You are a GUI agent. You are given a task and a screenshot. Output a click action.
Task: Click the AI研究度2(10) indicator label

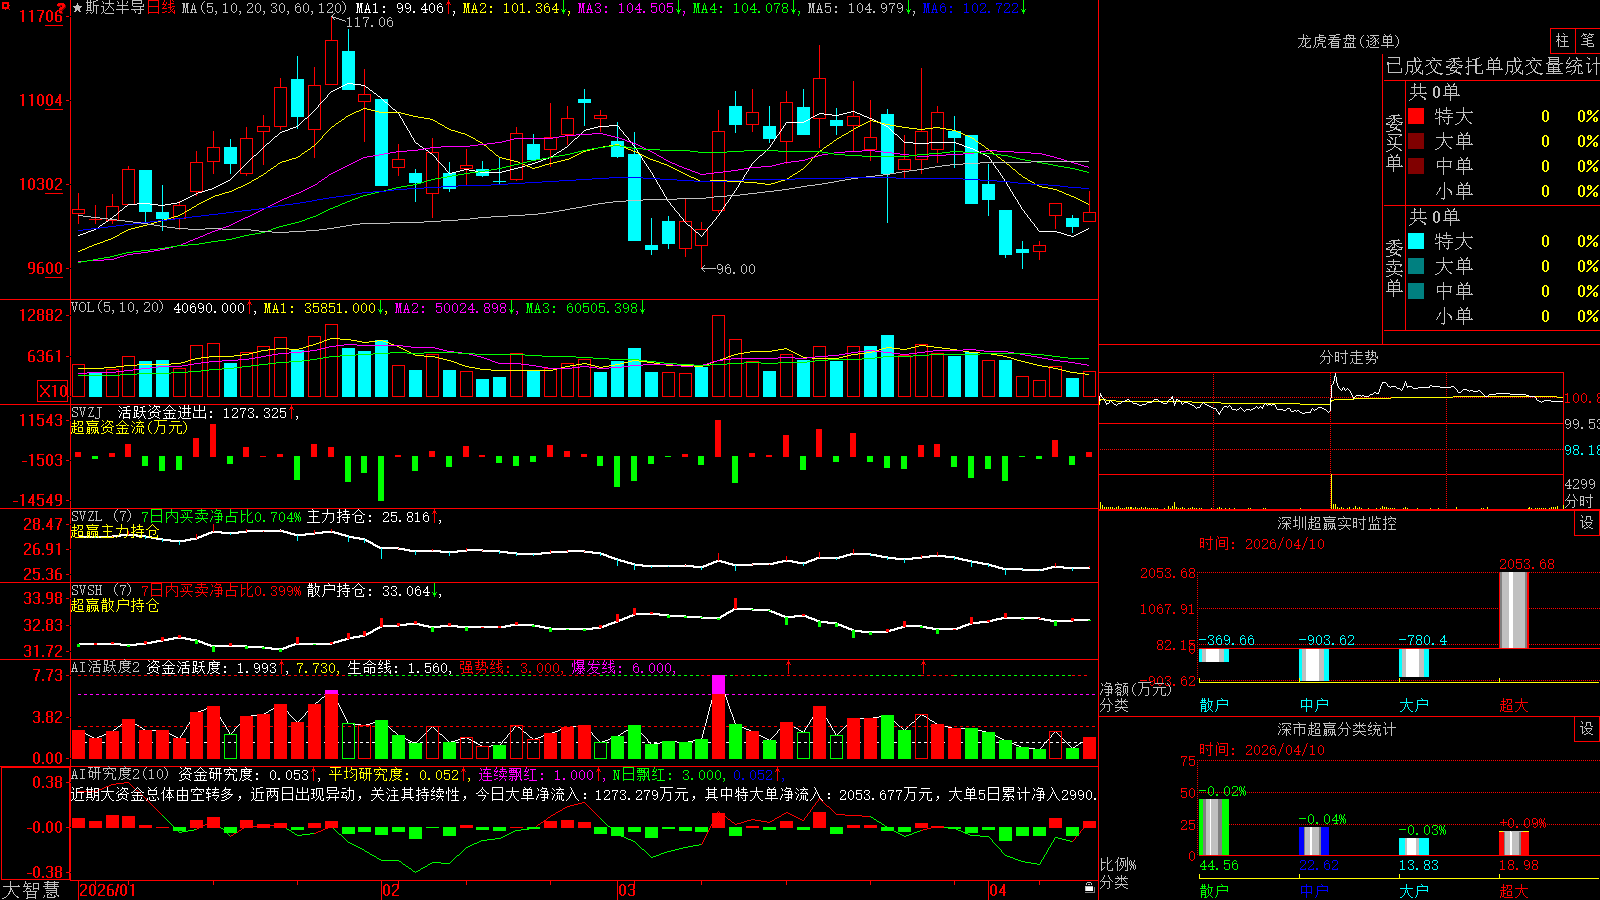coord(121,774)
